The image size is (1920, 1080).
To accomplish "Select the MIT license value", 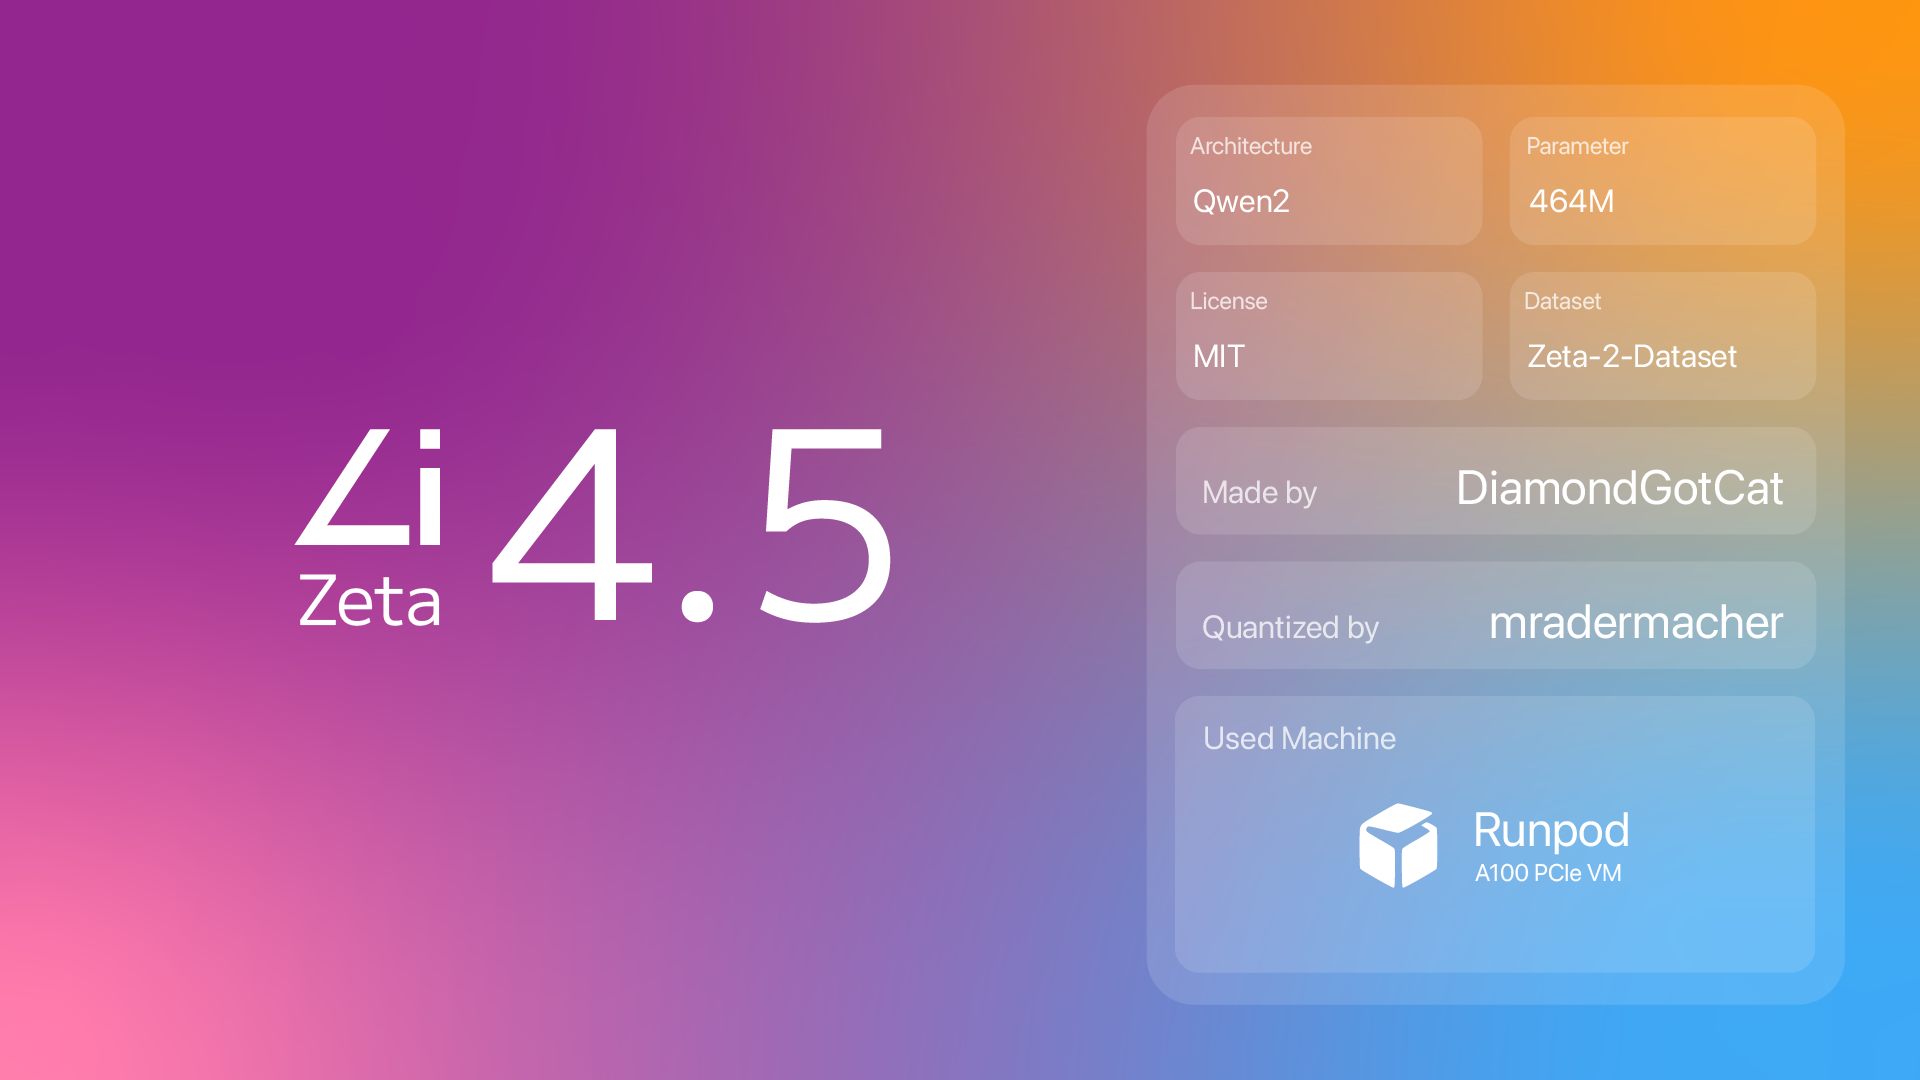I will (x=1219, y=357).
